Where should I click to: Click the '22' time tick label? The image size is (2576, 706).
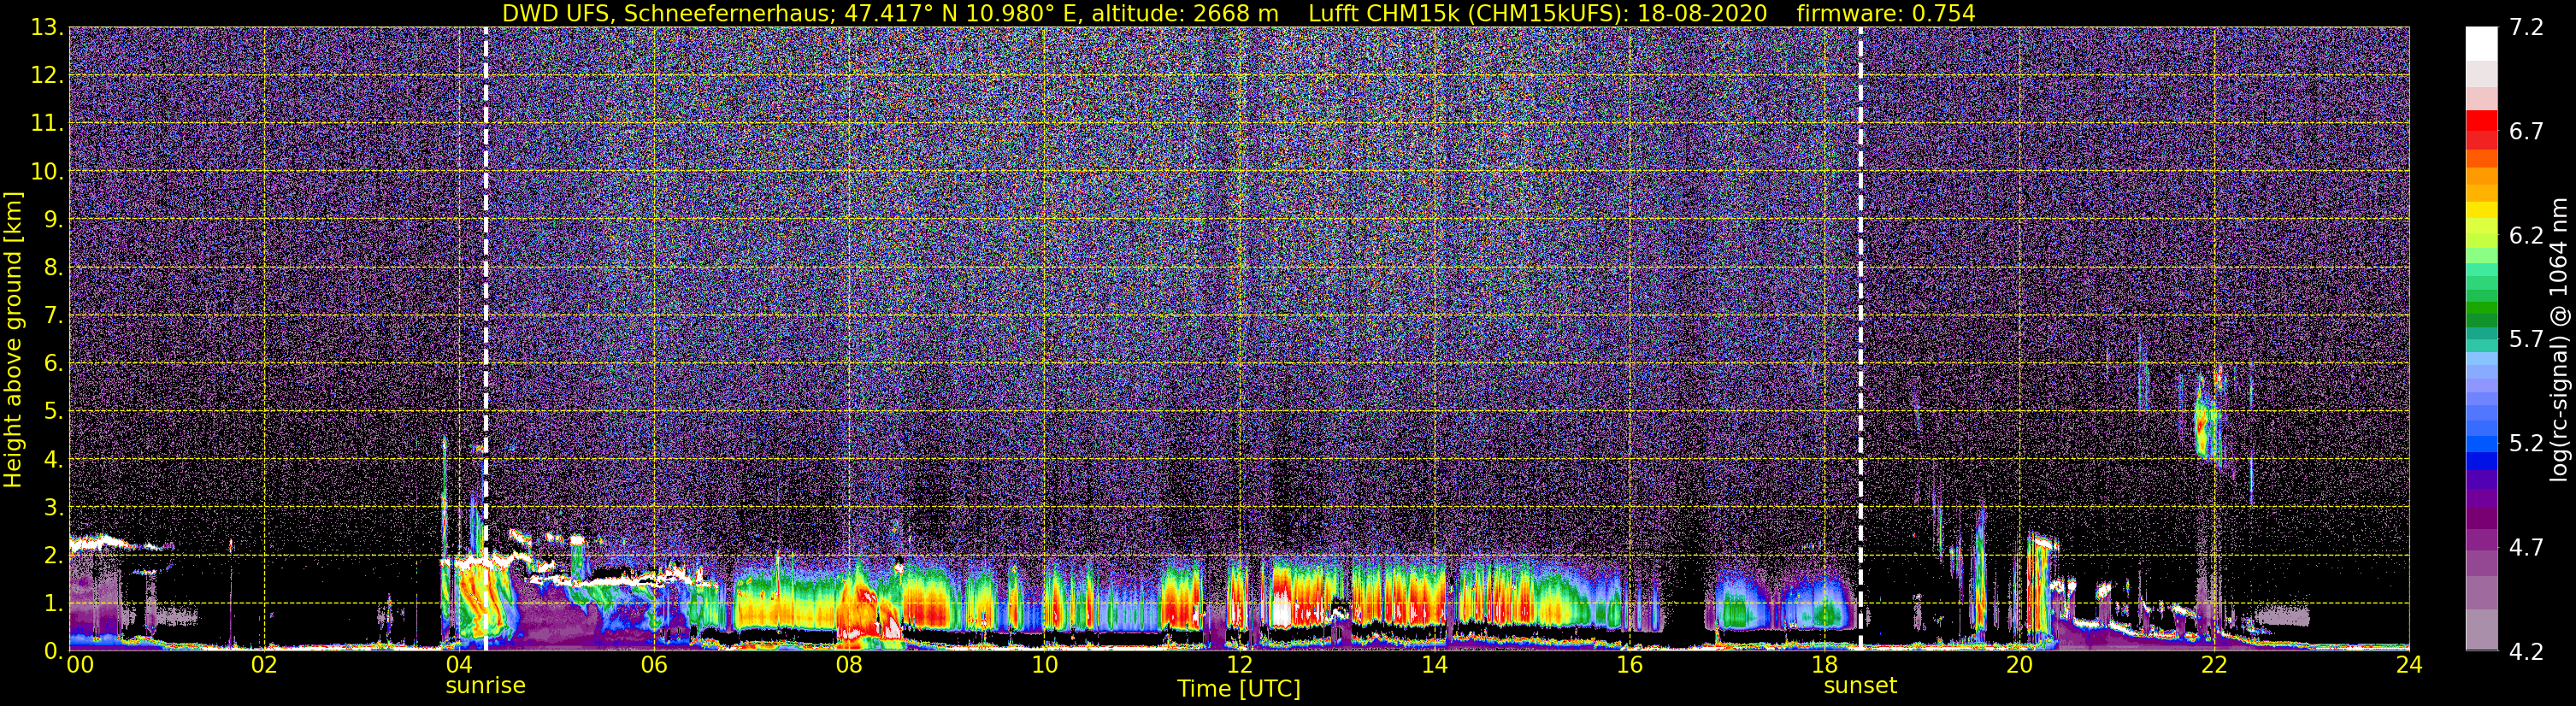click(x=2214, y=665)
